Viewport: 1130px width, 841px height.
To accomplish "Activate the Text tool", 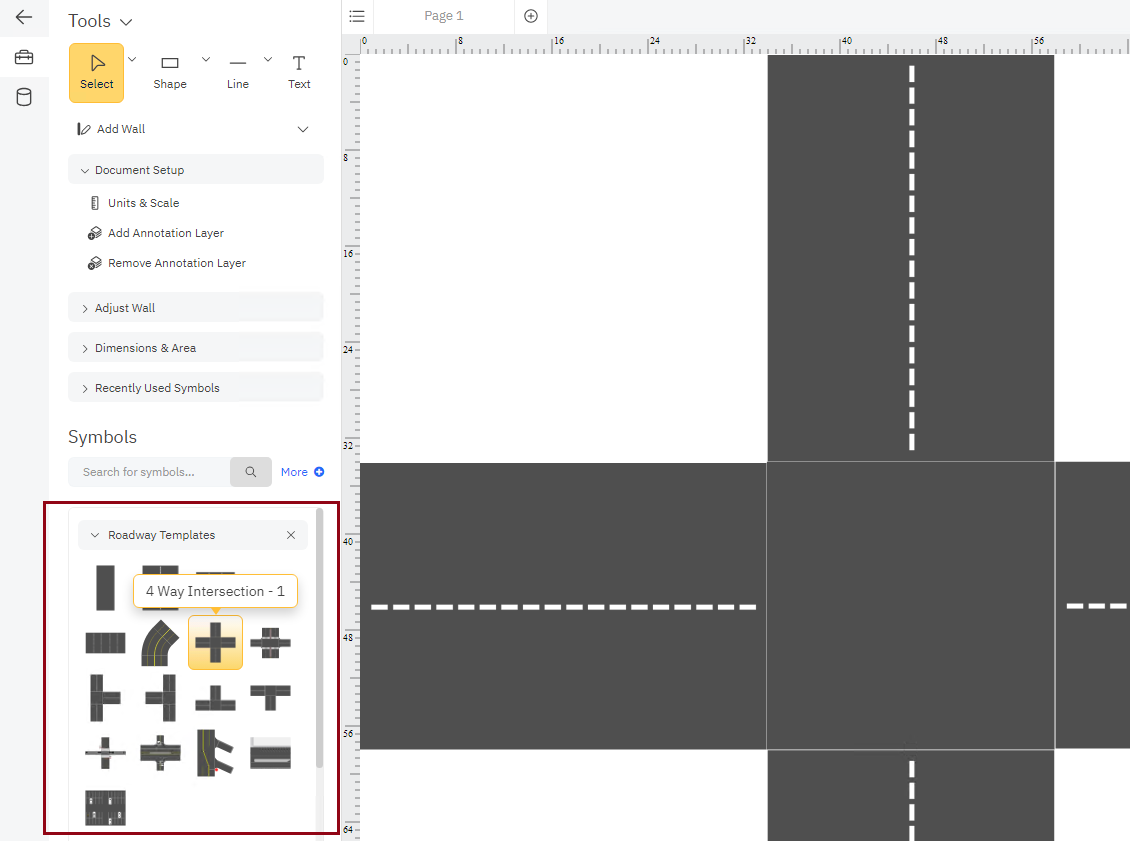I will (299, 72).
